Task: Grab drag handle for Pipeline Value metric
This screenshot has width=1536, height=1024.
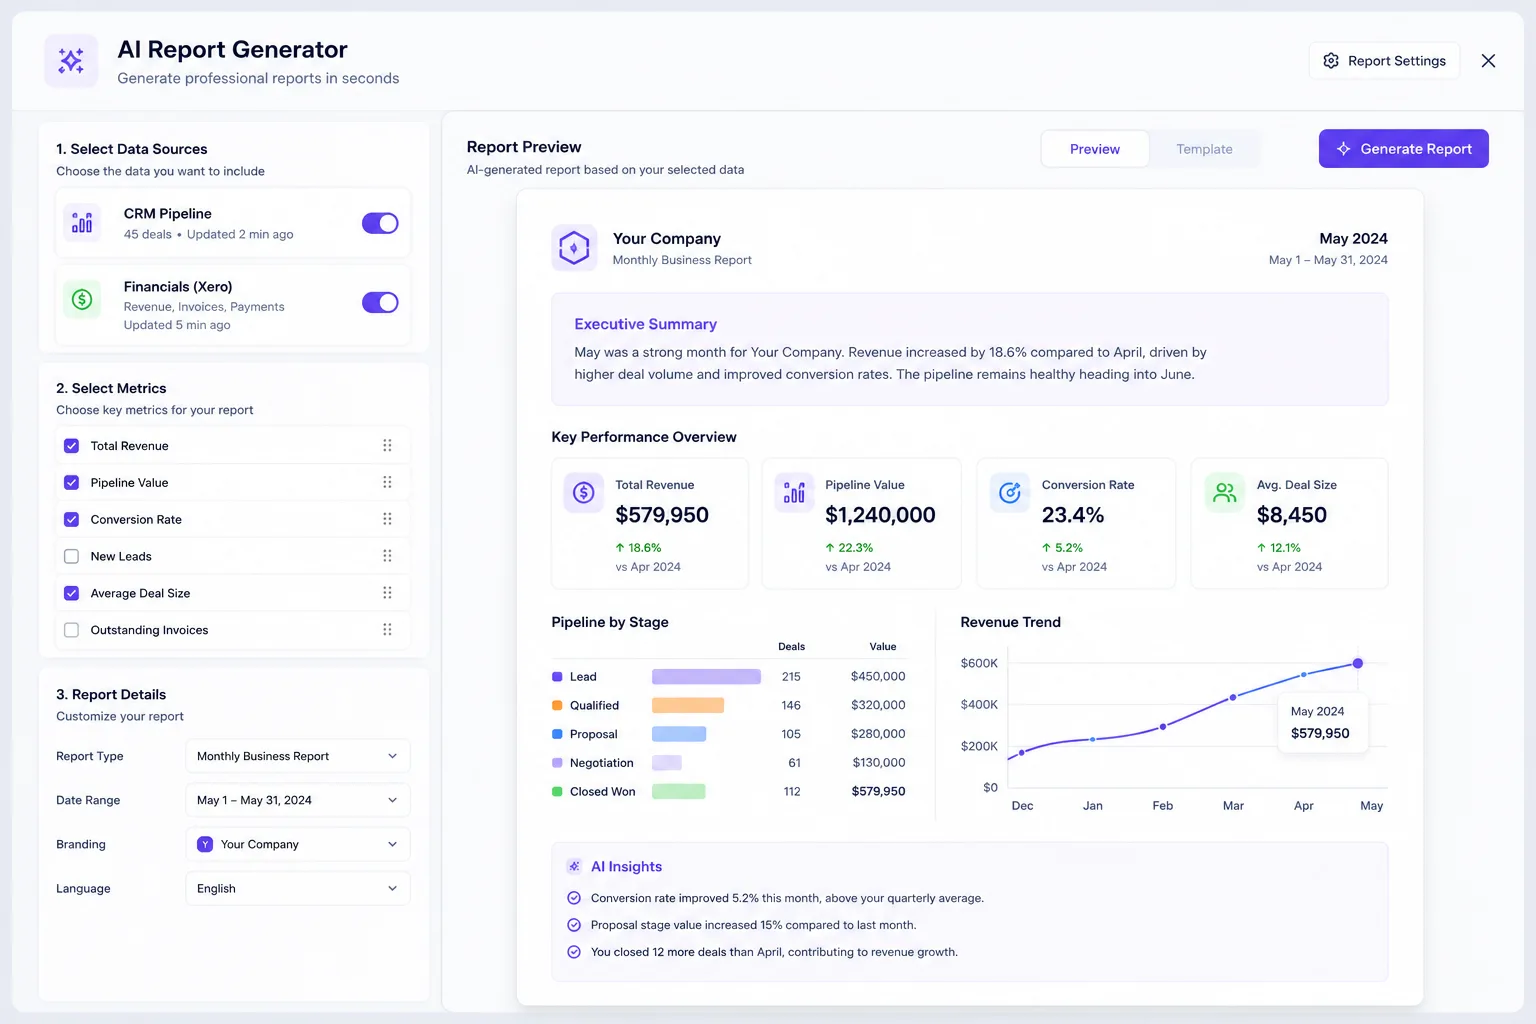Action: [387, 482]
